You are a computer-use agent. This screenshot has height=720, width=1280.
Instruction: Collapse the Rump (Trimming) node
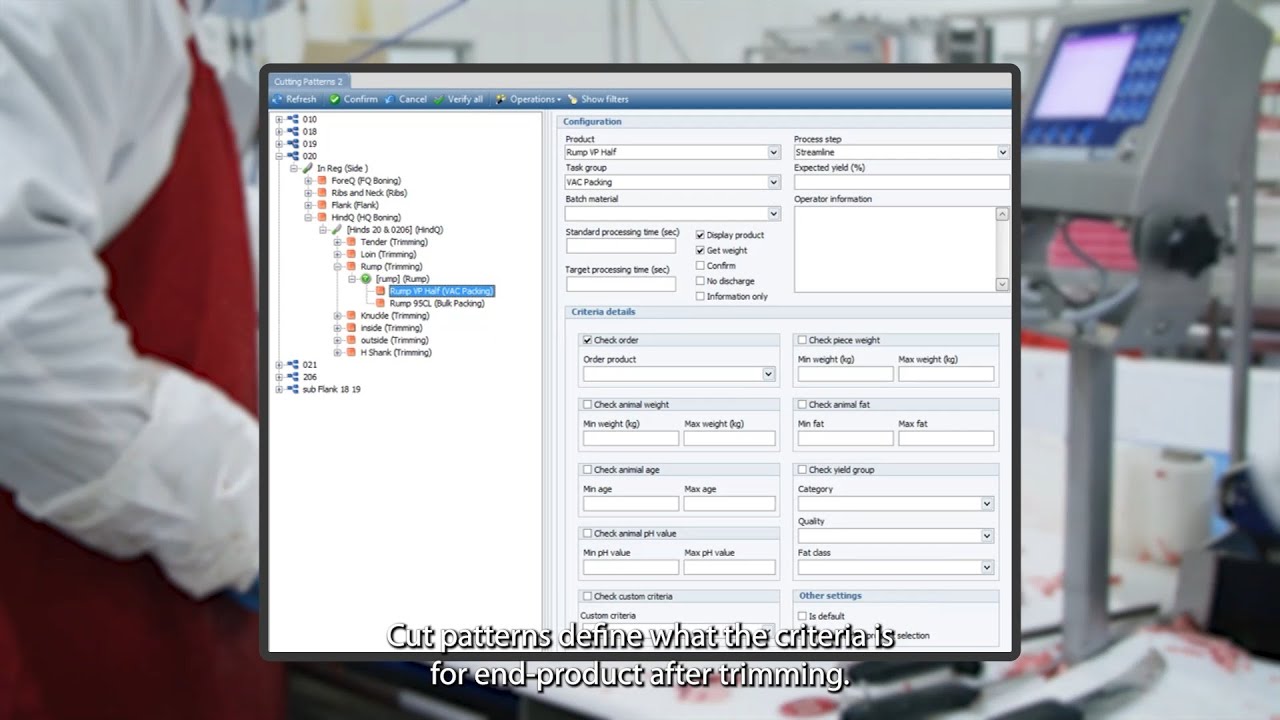click(x=338, y=267)
